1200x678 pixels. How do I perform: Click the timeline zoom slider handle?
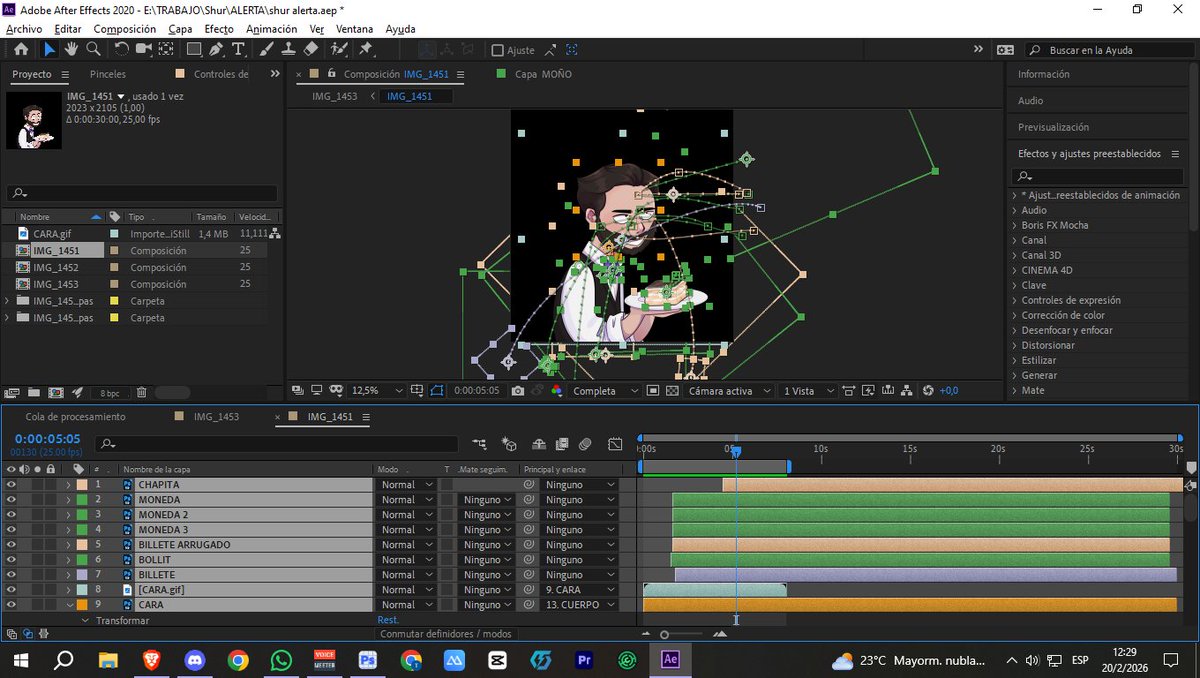[x=664, y=634]
